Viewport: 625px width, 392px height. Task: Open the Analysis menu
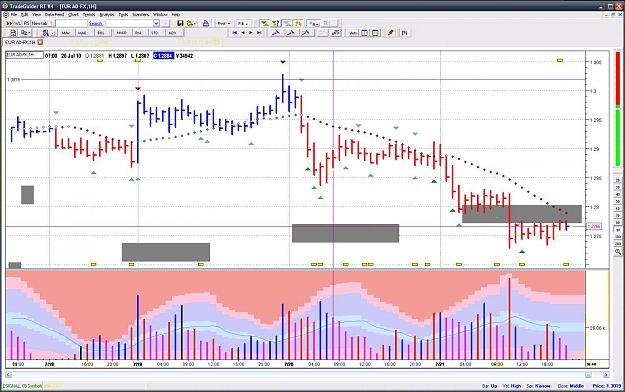click(x=106, y=14)
